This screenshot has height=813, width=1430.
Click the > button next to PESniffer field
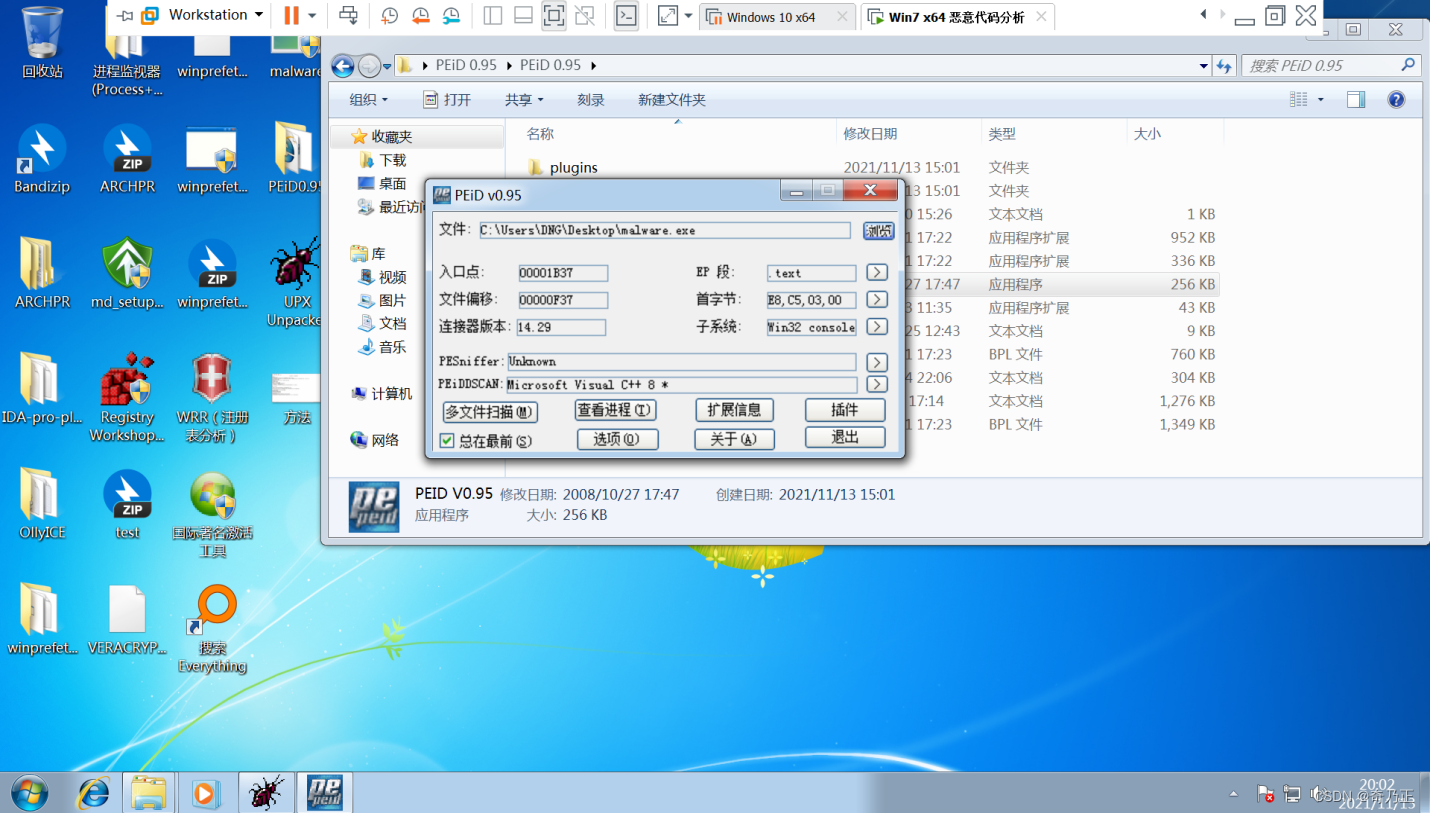pyautogui.click(x=876, y=362)
